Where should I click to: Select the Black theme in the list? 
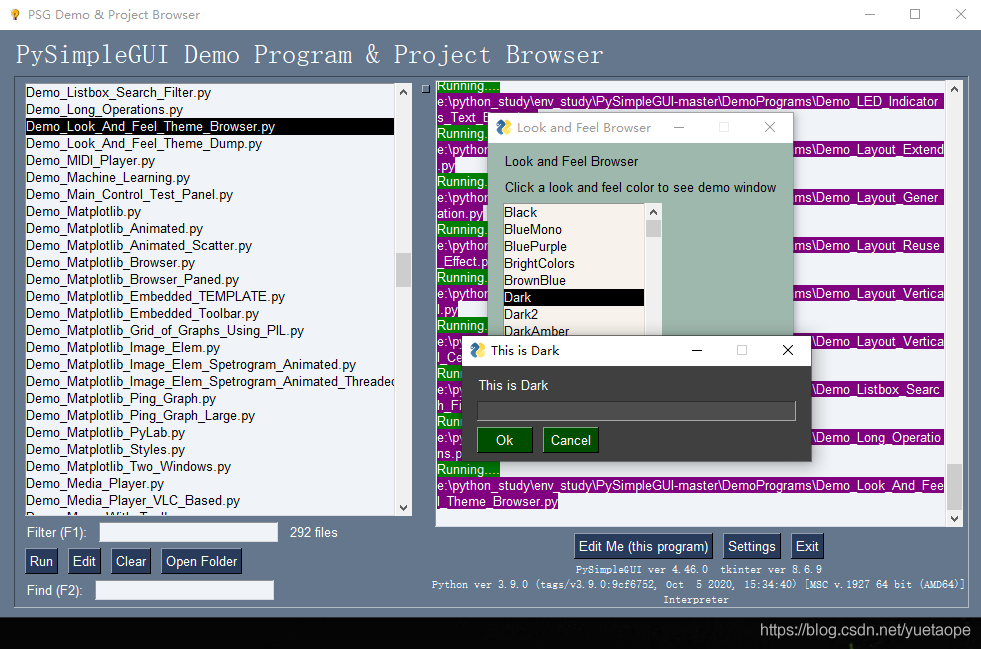tap(574, 213)
